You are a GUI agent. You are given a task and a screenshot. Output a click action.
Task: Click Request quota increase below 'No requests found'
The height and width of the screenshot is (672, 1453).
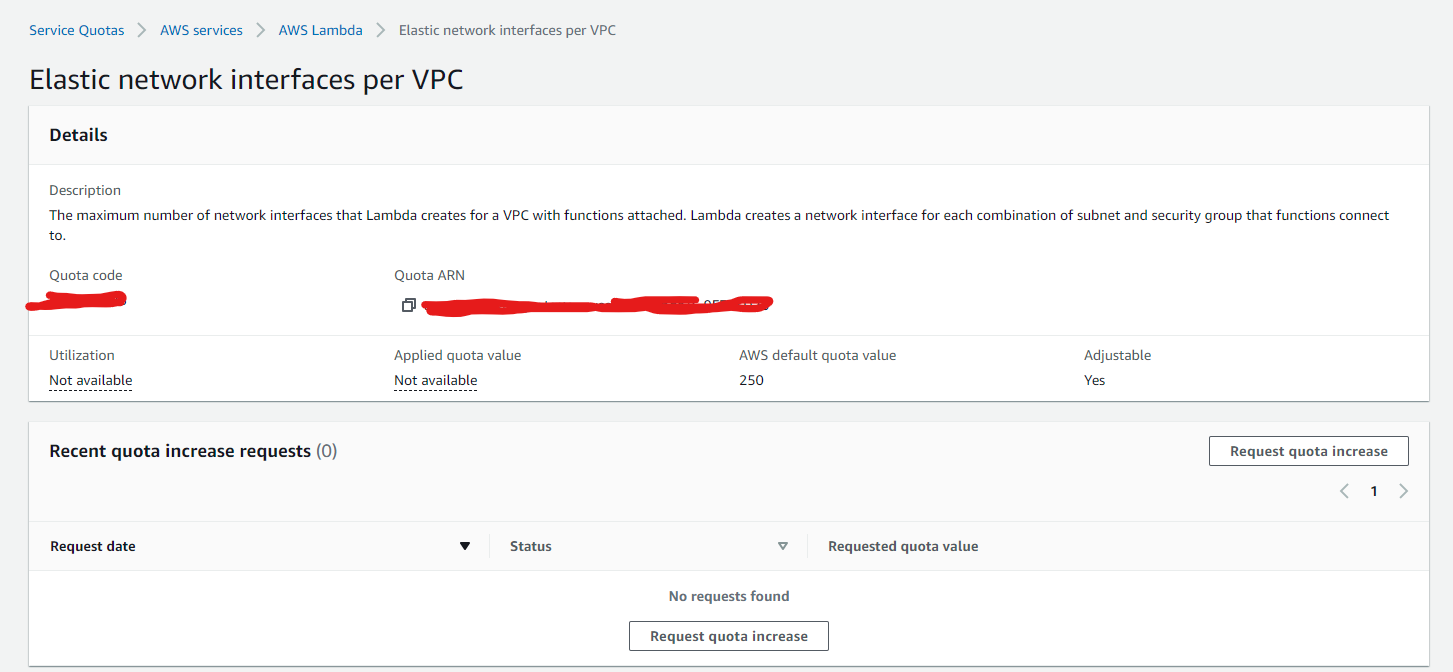pyautogui.click(x=729, y=636)
